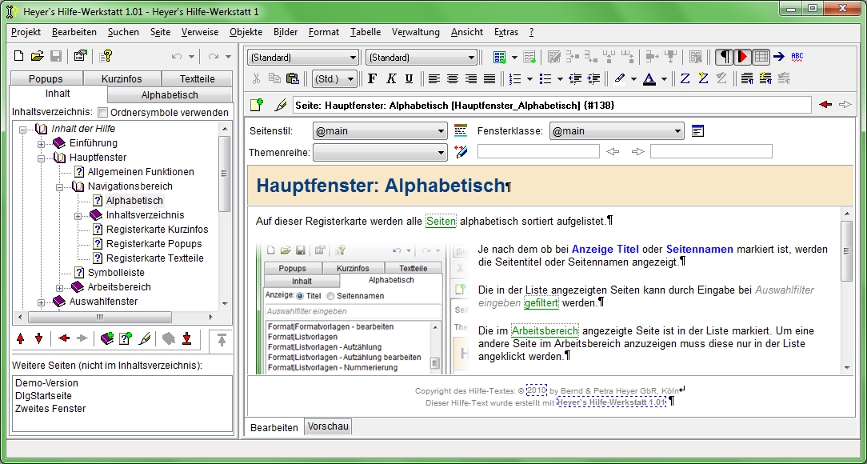Add a new chapter with the purple book icon
This screenshot has height=464, width=867.
click(x=107, y=338)
